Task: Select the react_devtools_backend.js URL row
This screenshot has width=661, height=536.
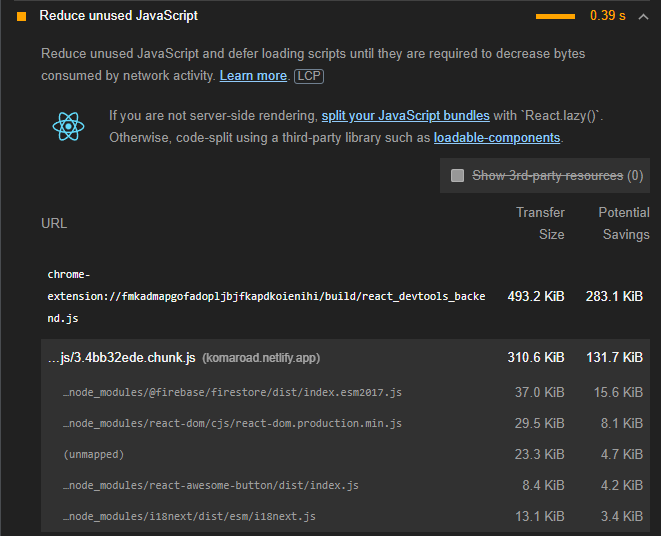Action: pos(345,296)
